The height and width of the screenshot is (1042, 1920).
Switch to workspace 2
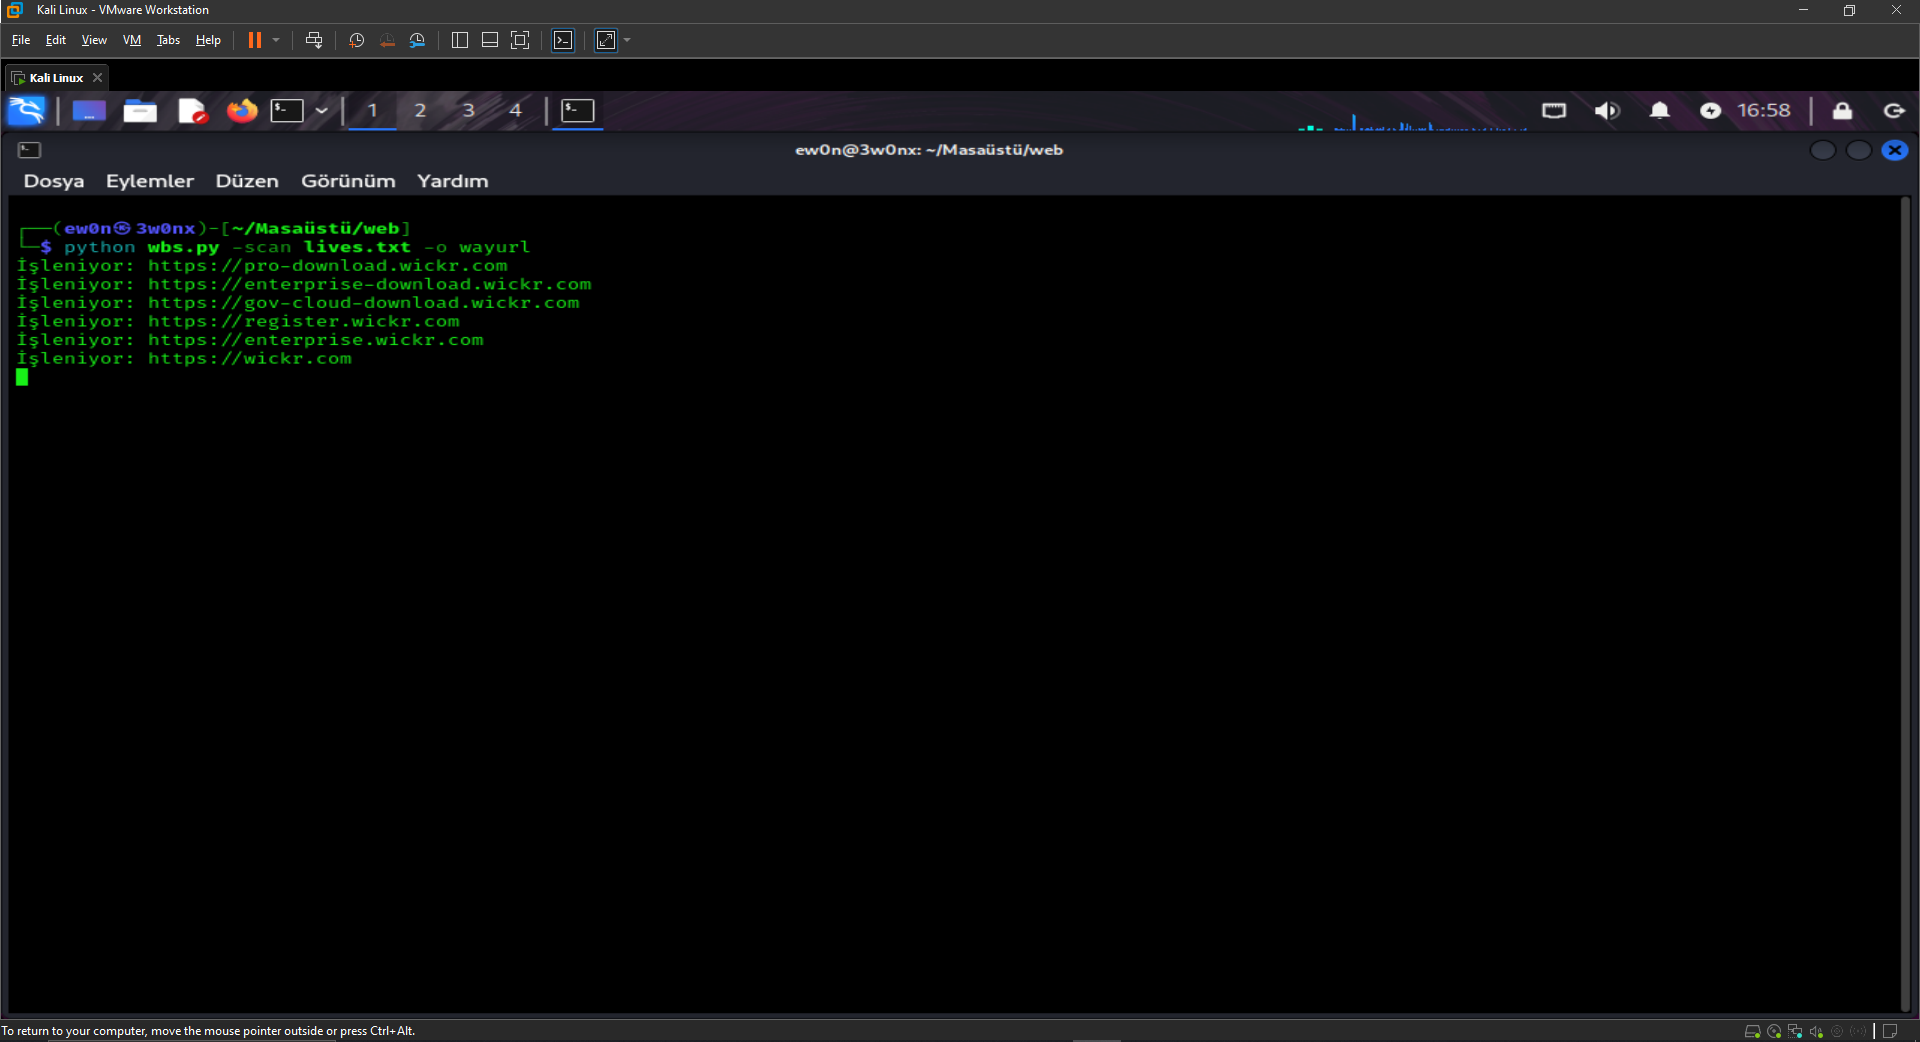pos(420,110)
